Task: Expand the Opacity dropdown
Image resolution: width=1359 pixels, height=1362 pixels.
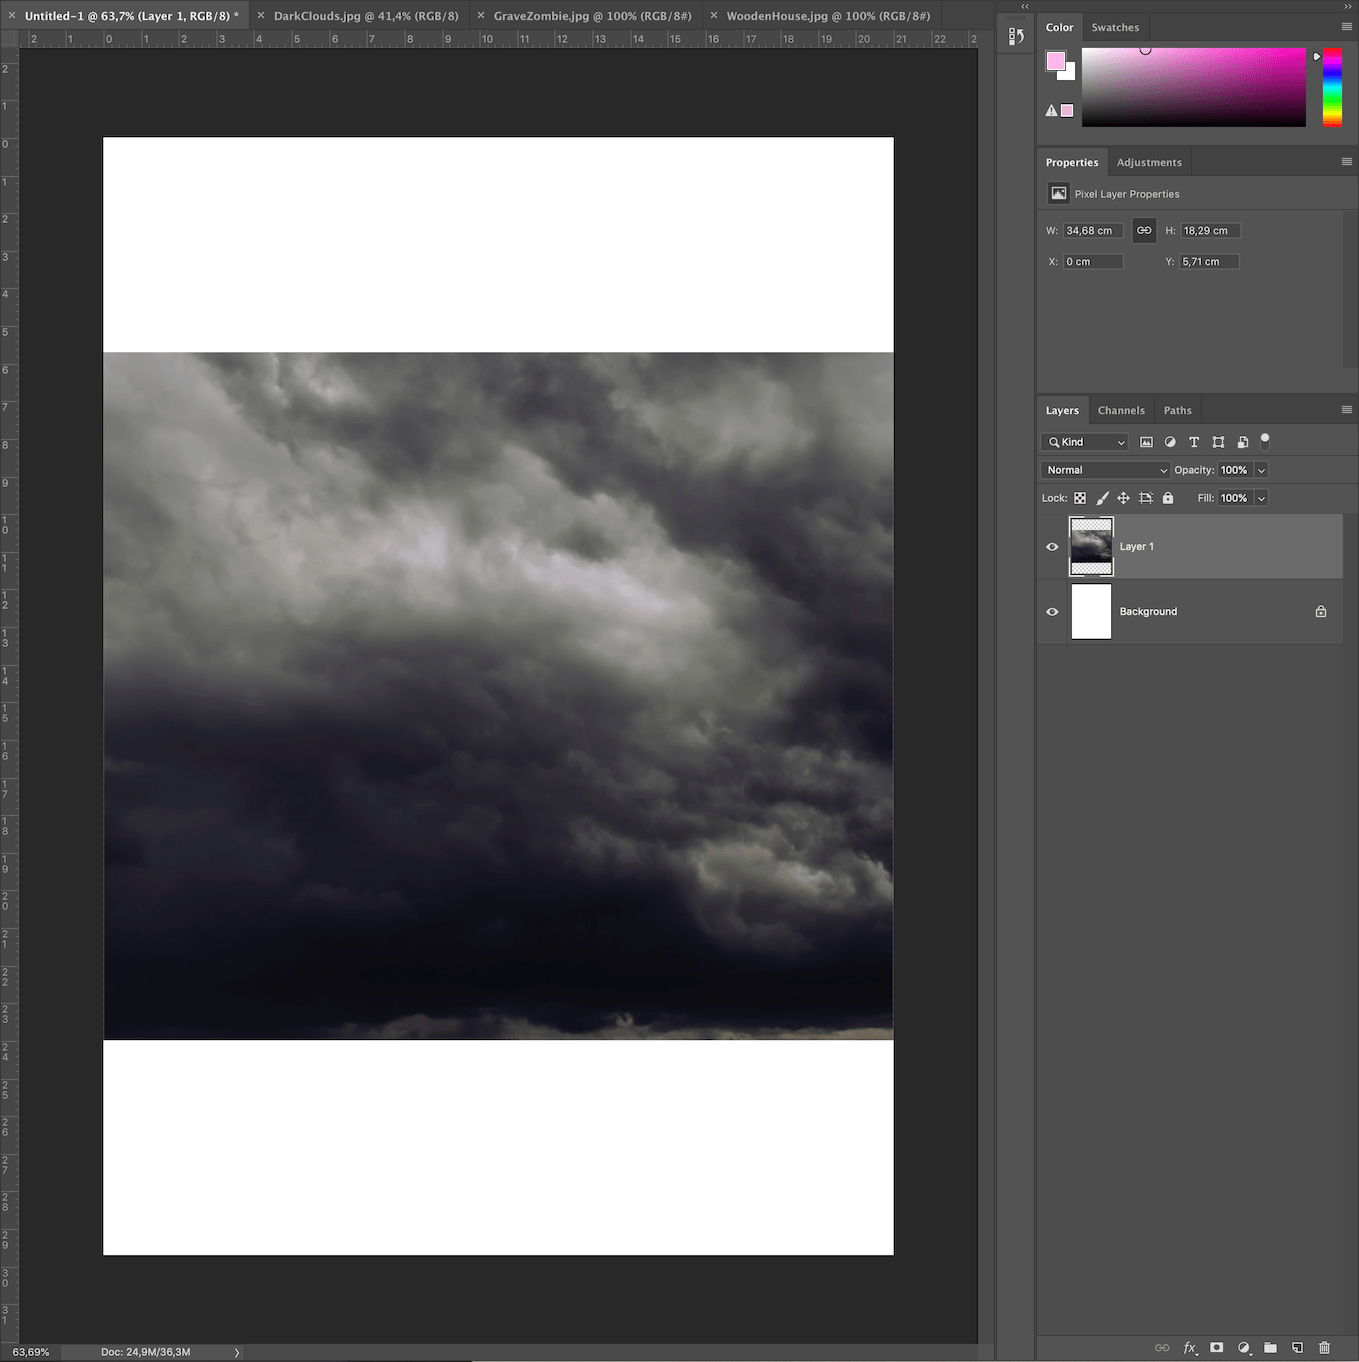Action: tap(1261, 469)
